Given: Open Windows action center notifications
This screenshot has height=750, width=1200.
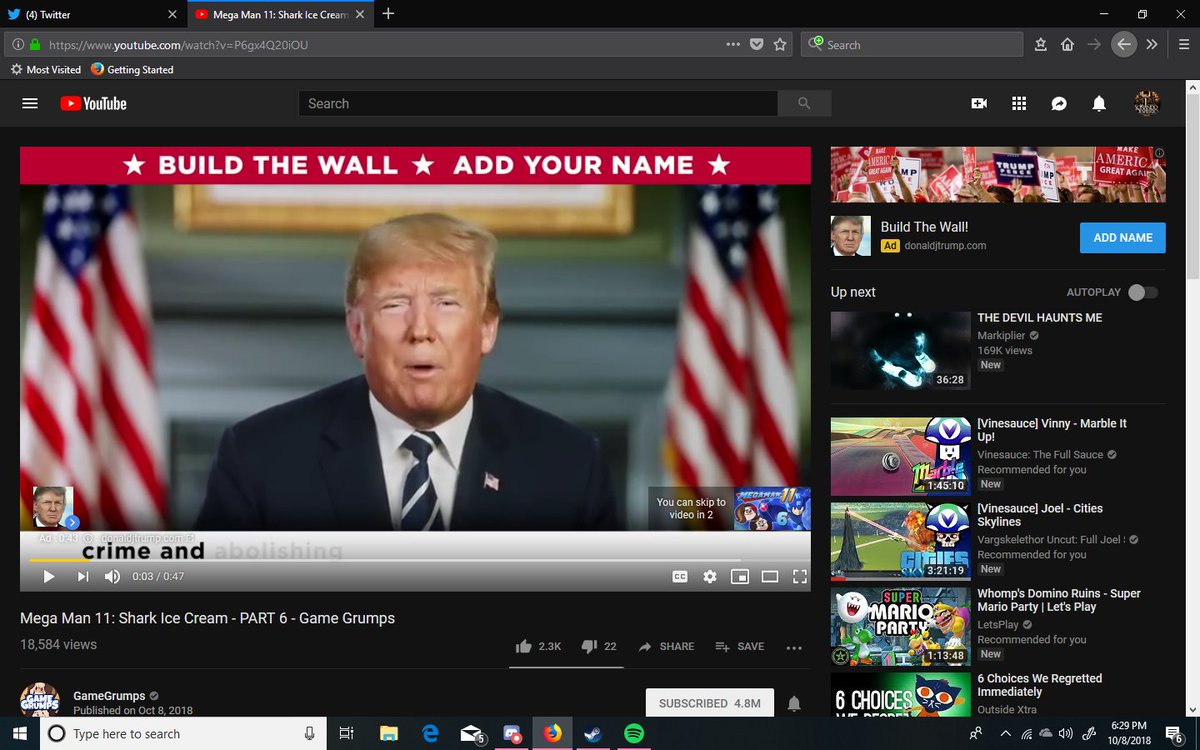Looking at the screenshot, I should point(1173,733).
